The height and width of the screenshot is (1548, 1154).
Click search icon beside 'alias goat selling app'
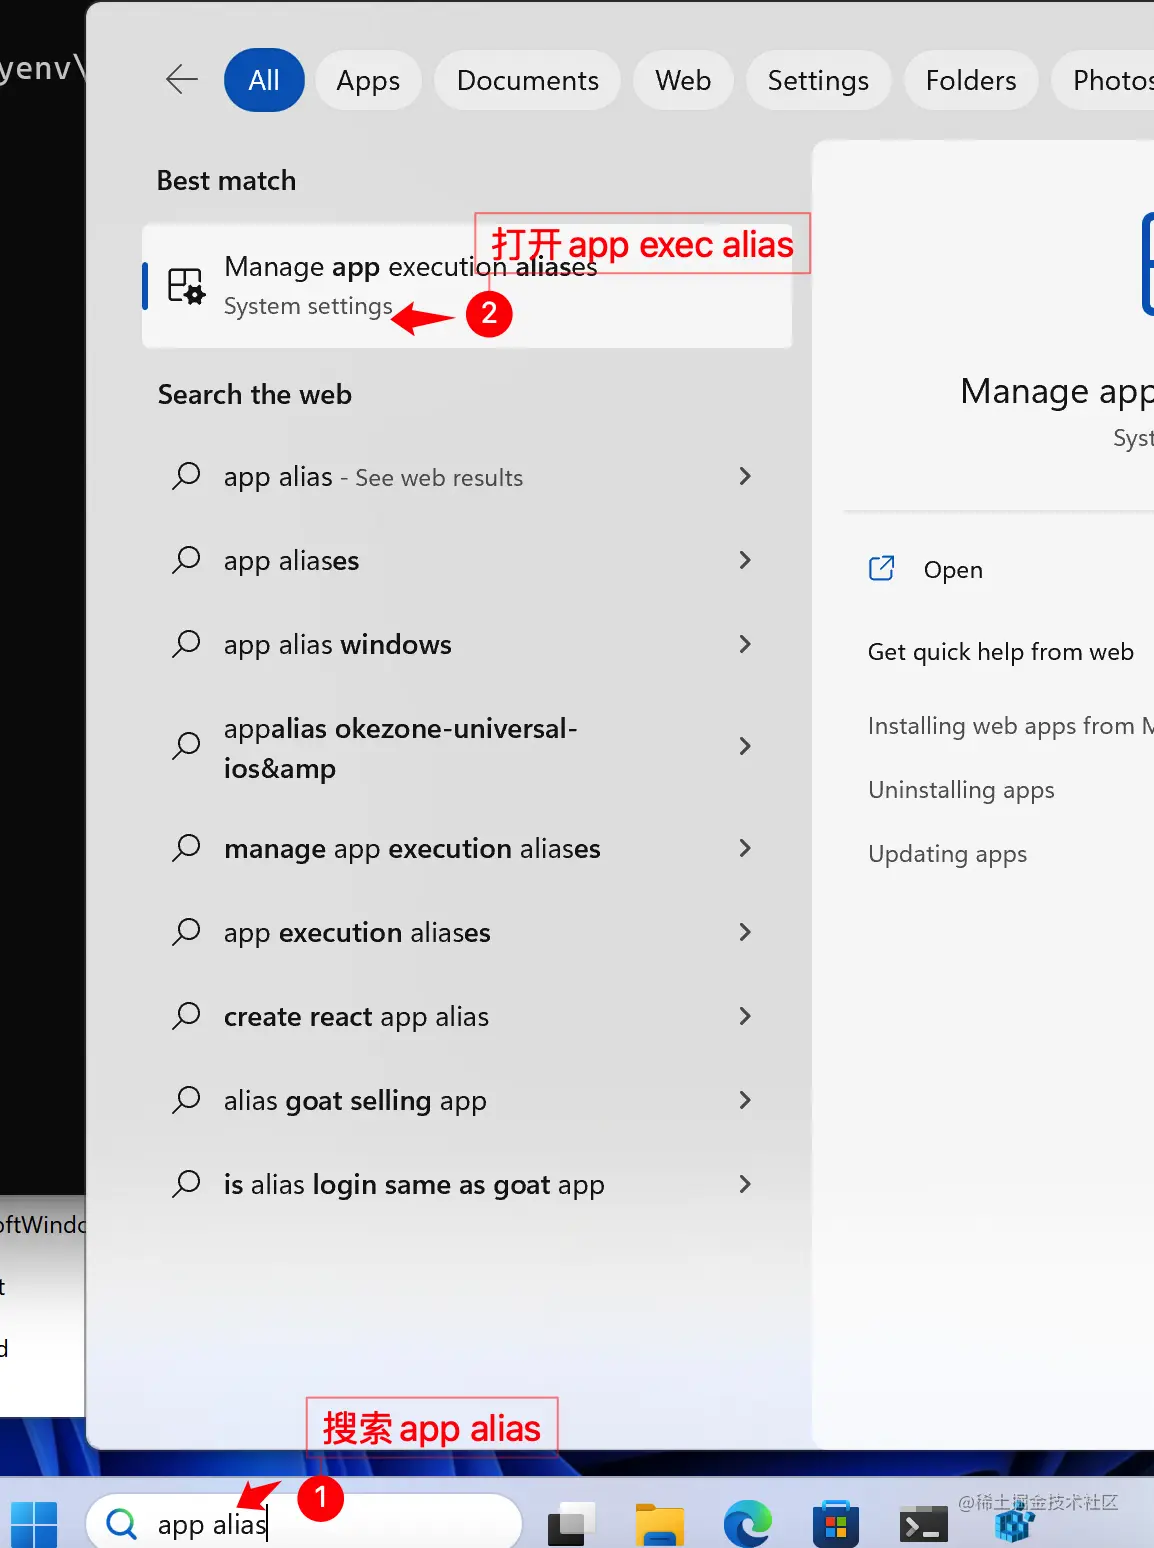(x=186, y=1100)
